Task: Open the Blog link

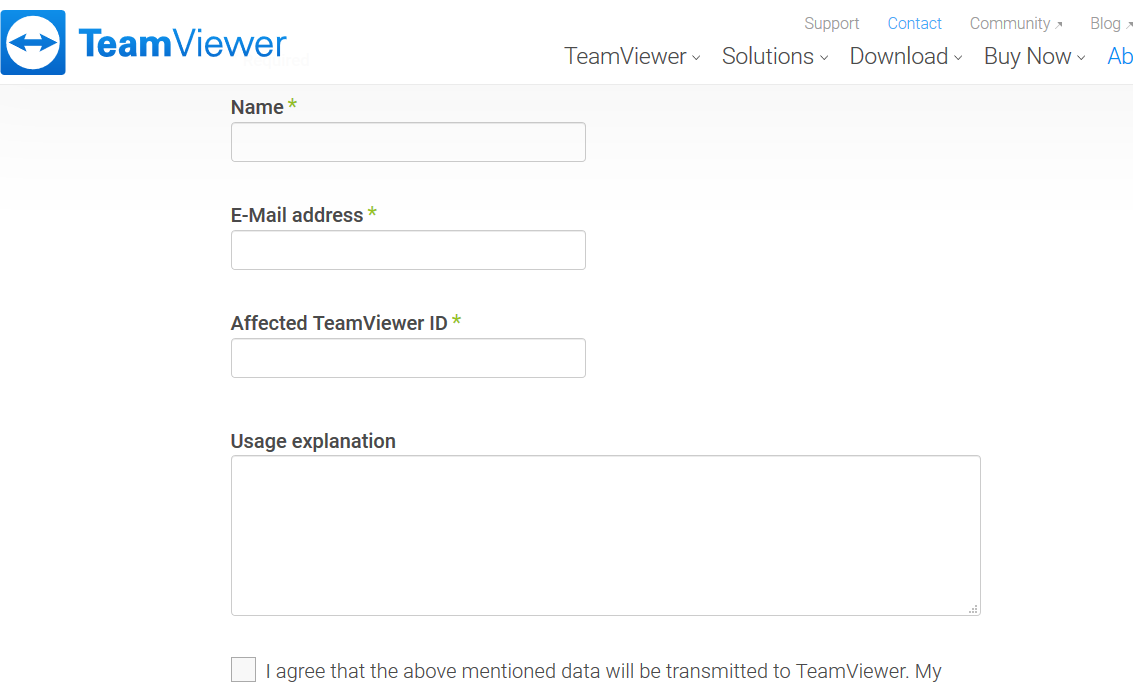Action: pos(1111,24)
